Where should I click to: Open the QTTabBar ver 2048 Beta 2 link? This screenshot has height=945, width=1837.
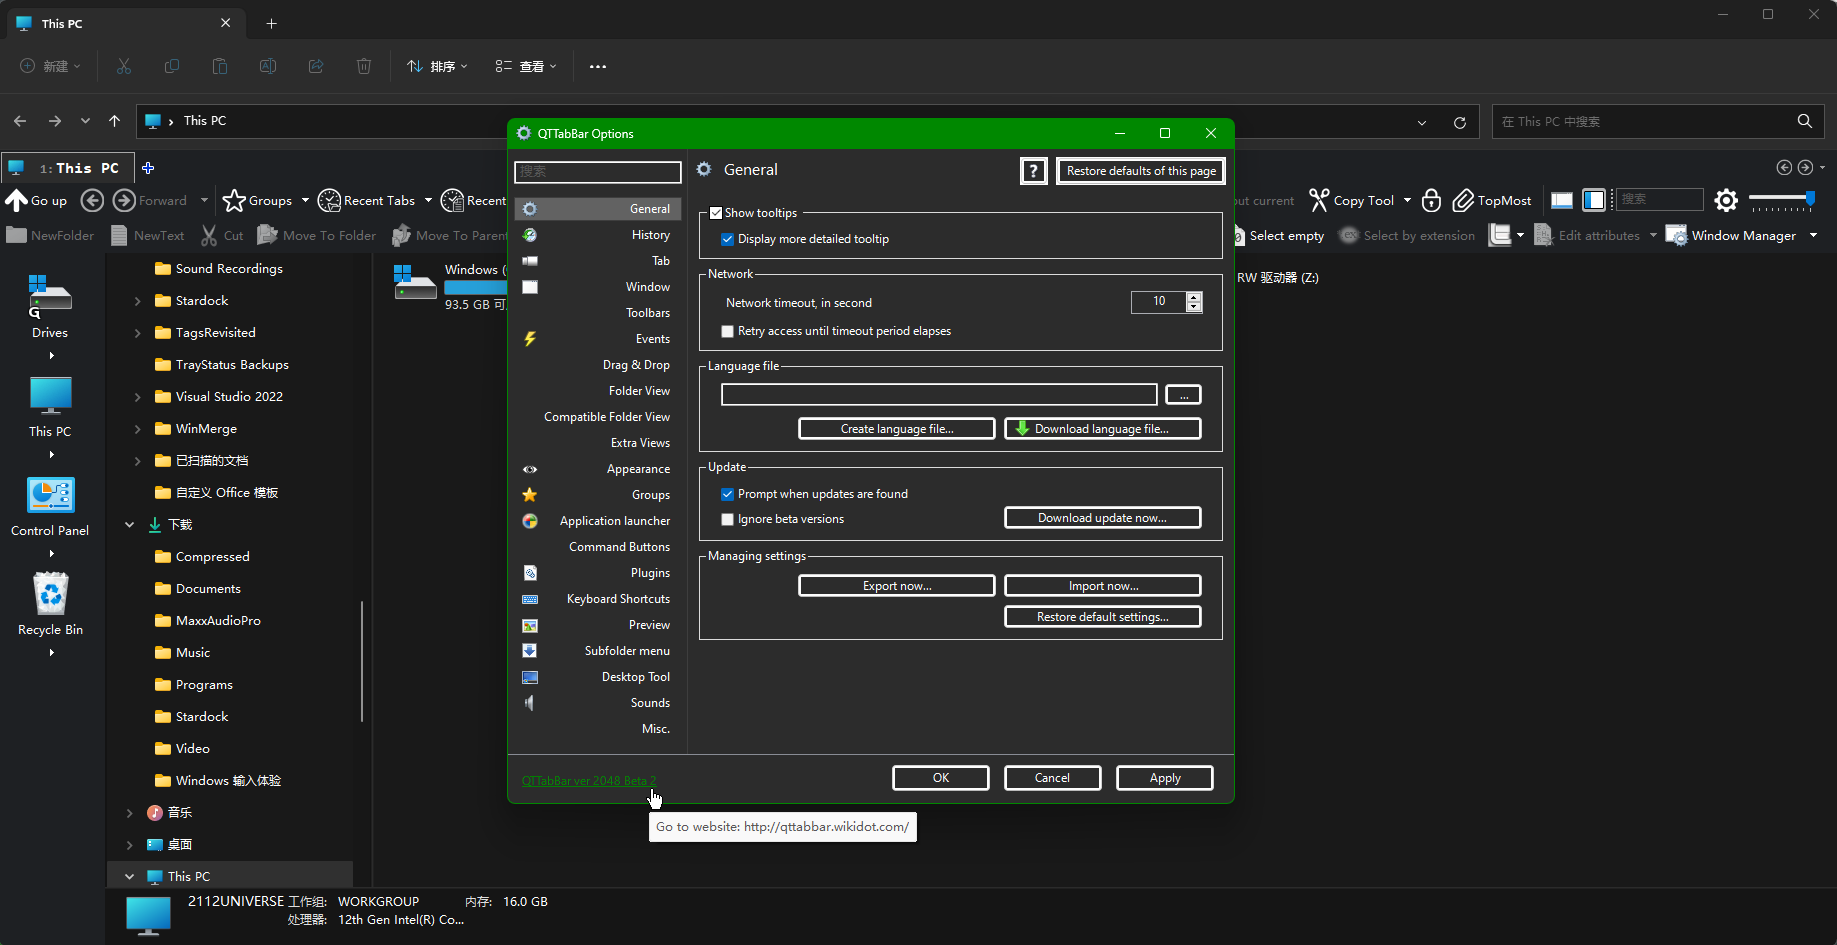[588, 780]
